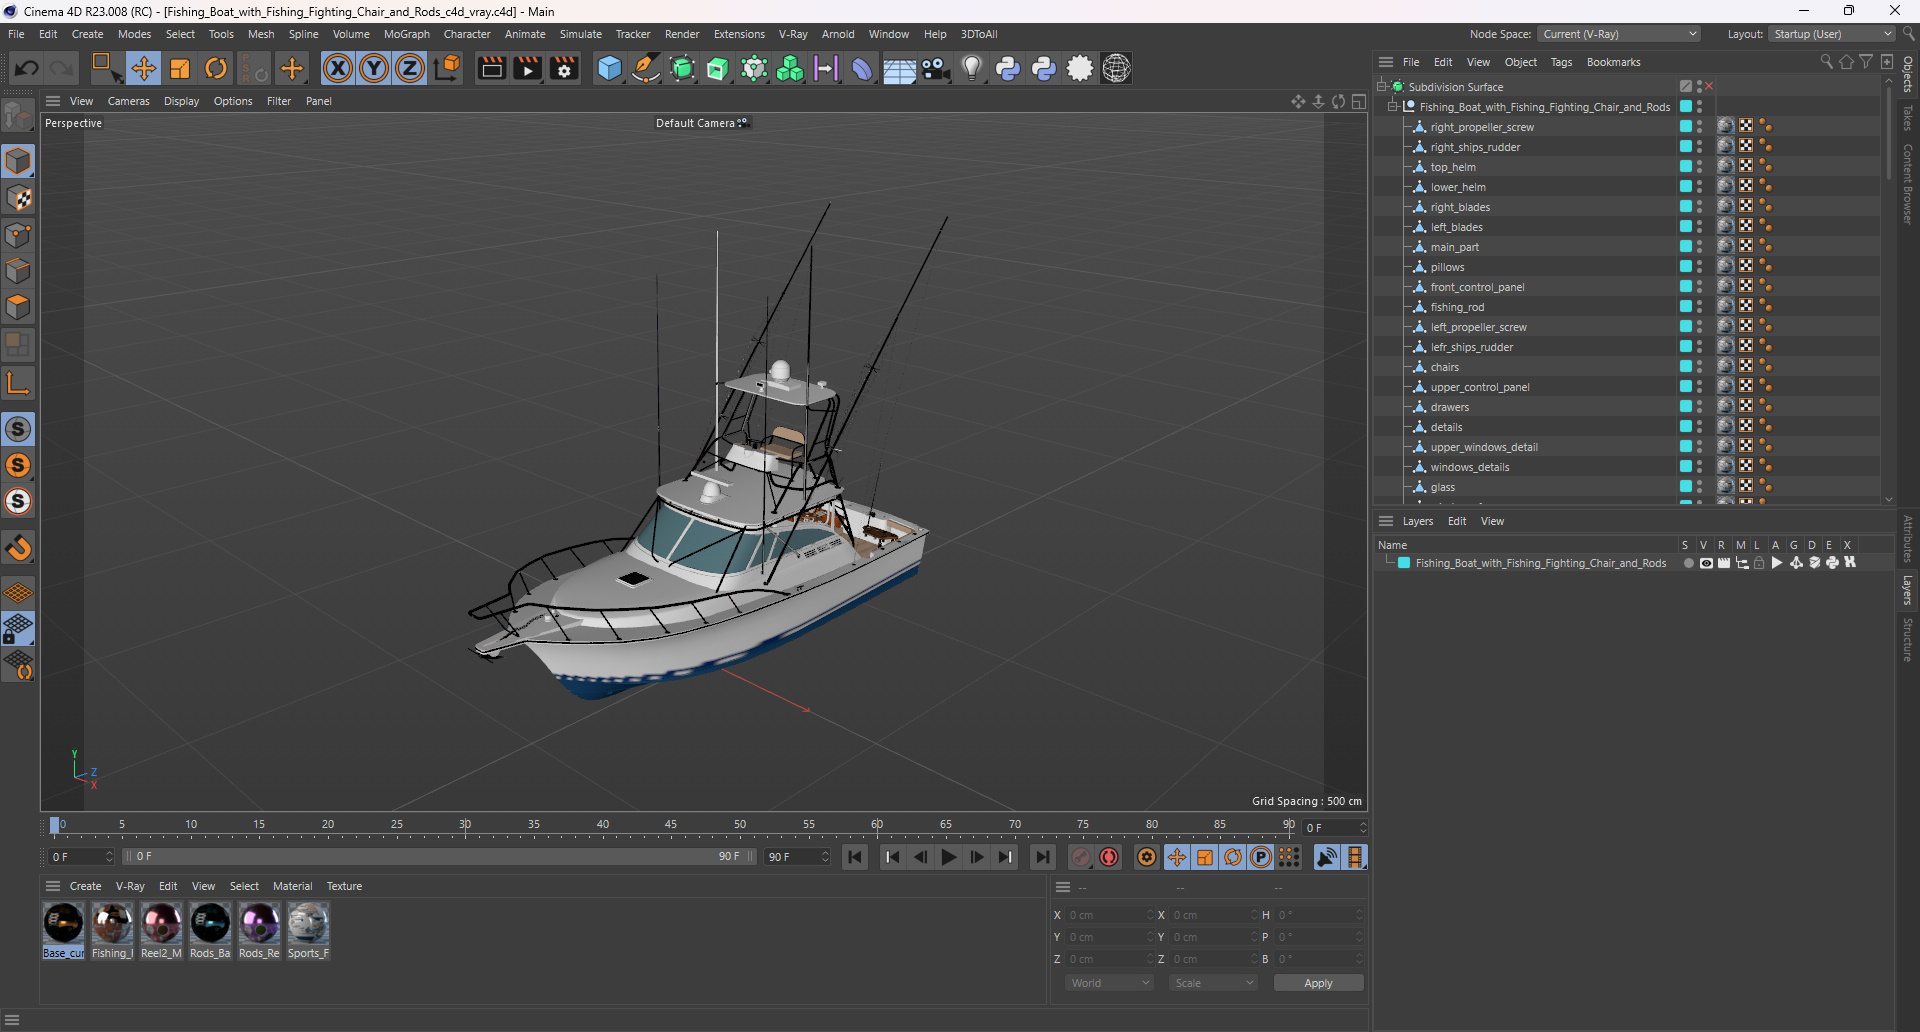Open the Layout Startup dropdown
The width and height of the screenshot is (1920, 1032).
click(1832, 34)
